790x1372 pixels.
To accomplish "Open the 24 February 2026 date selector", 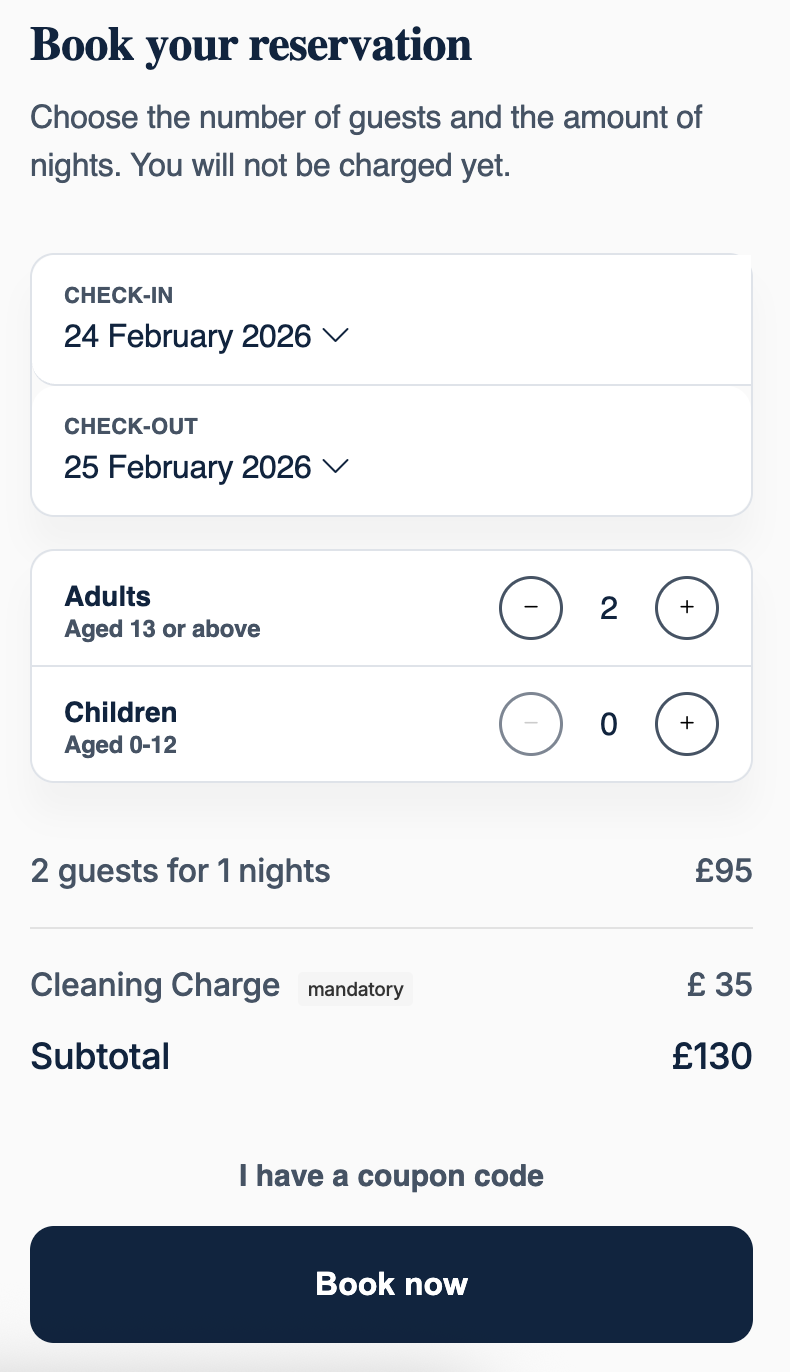I will tap(188, 337).
